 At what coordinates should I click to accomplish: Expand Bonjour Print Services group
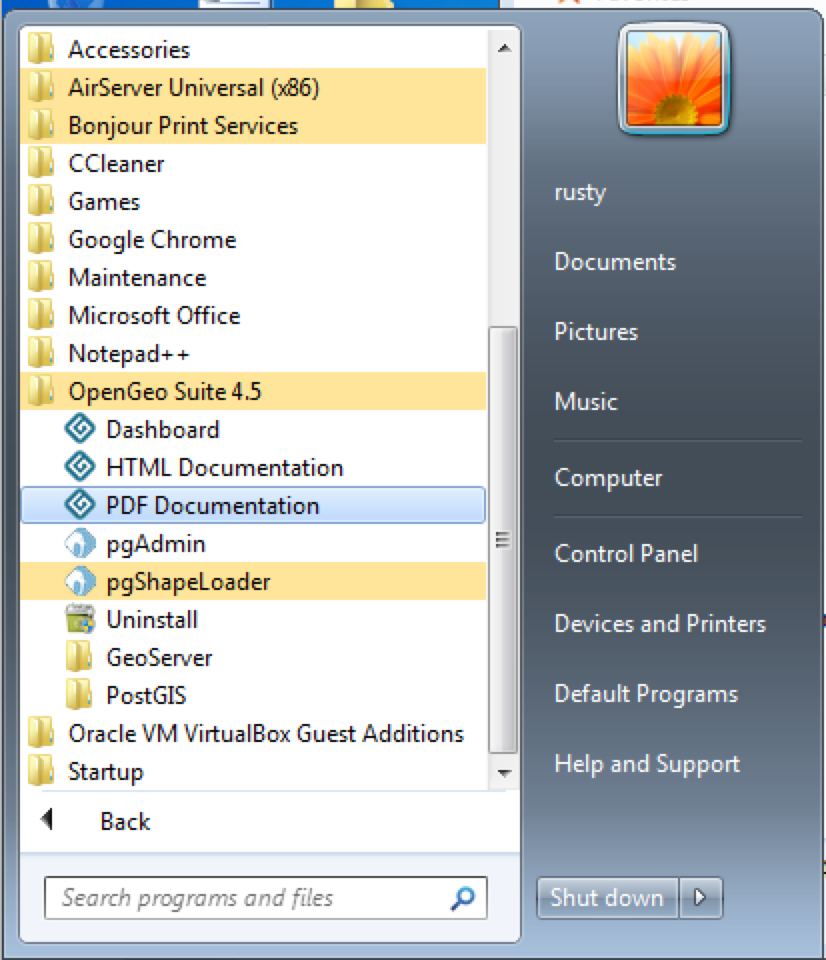[253, 125]
